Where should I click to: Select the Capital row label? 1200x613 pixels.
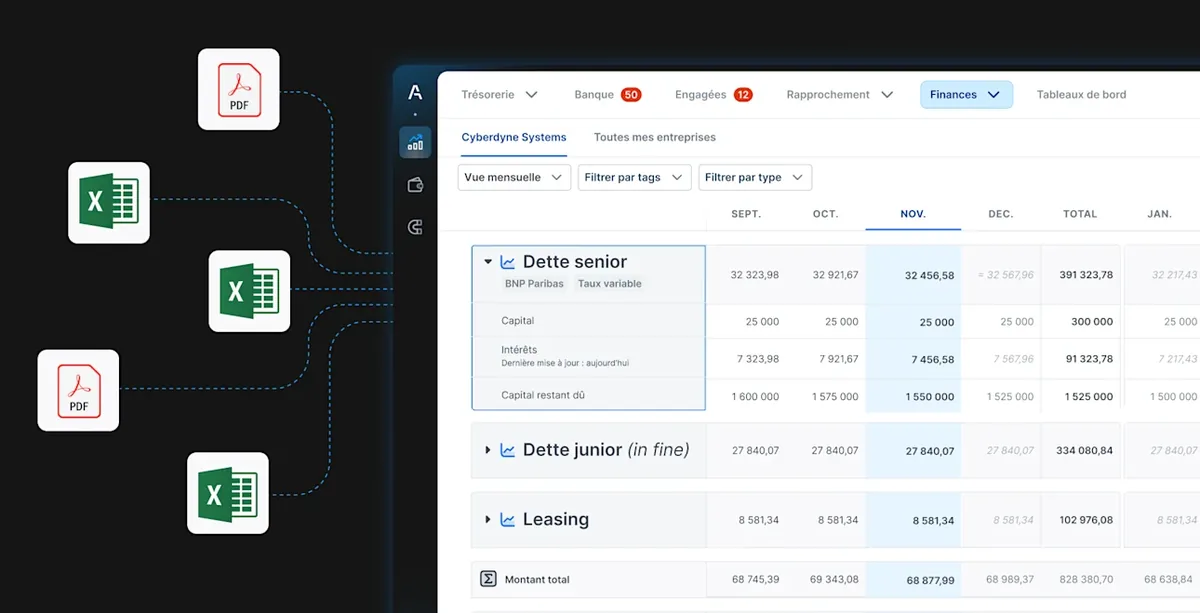coord(518,321)
